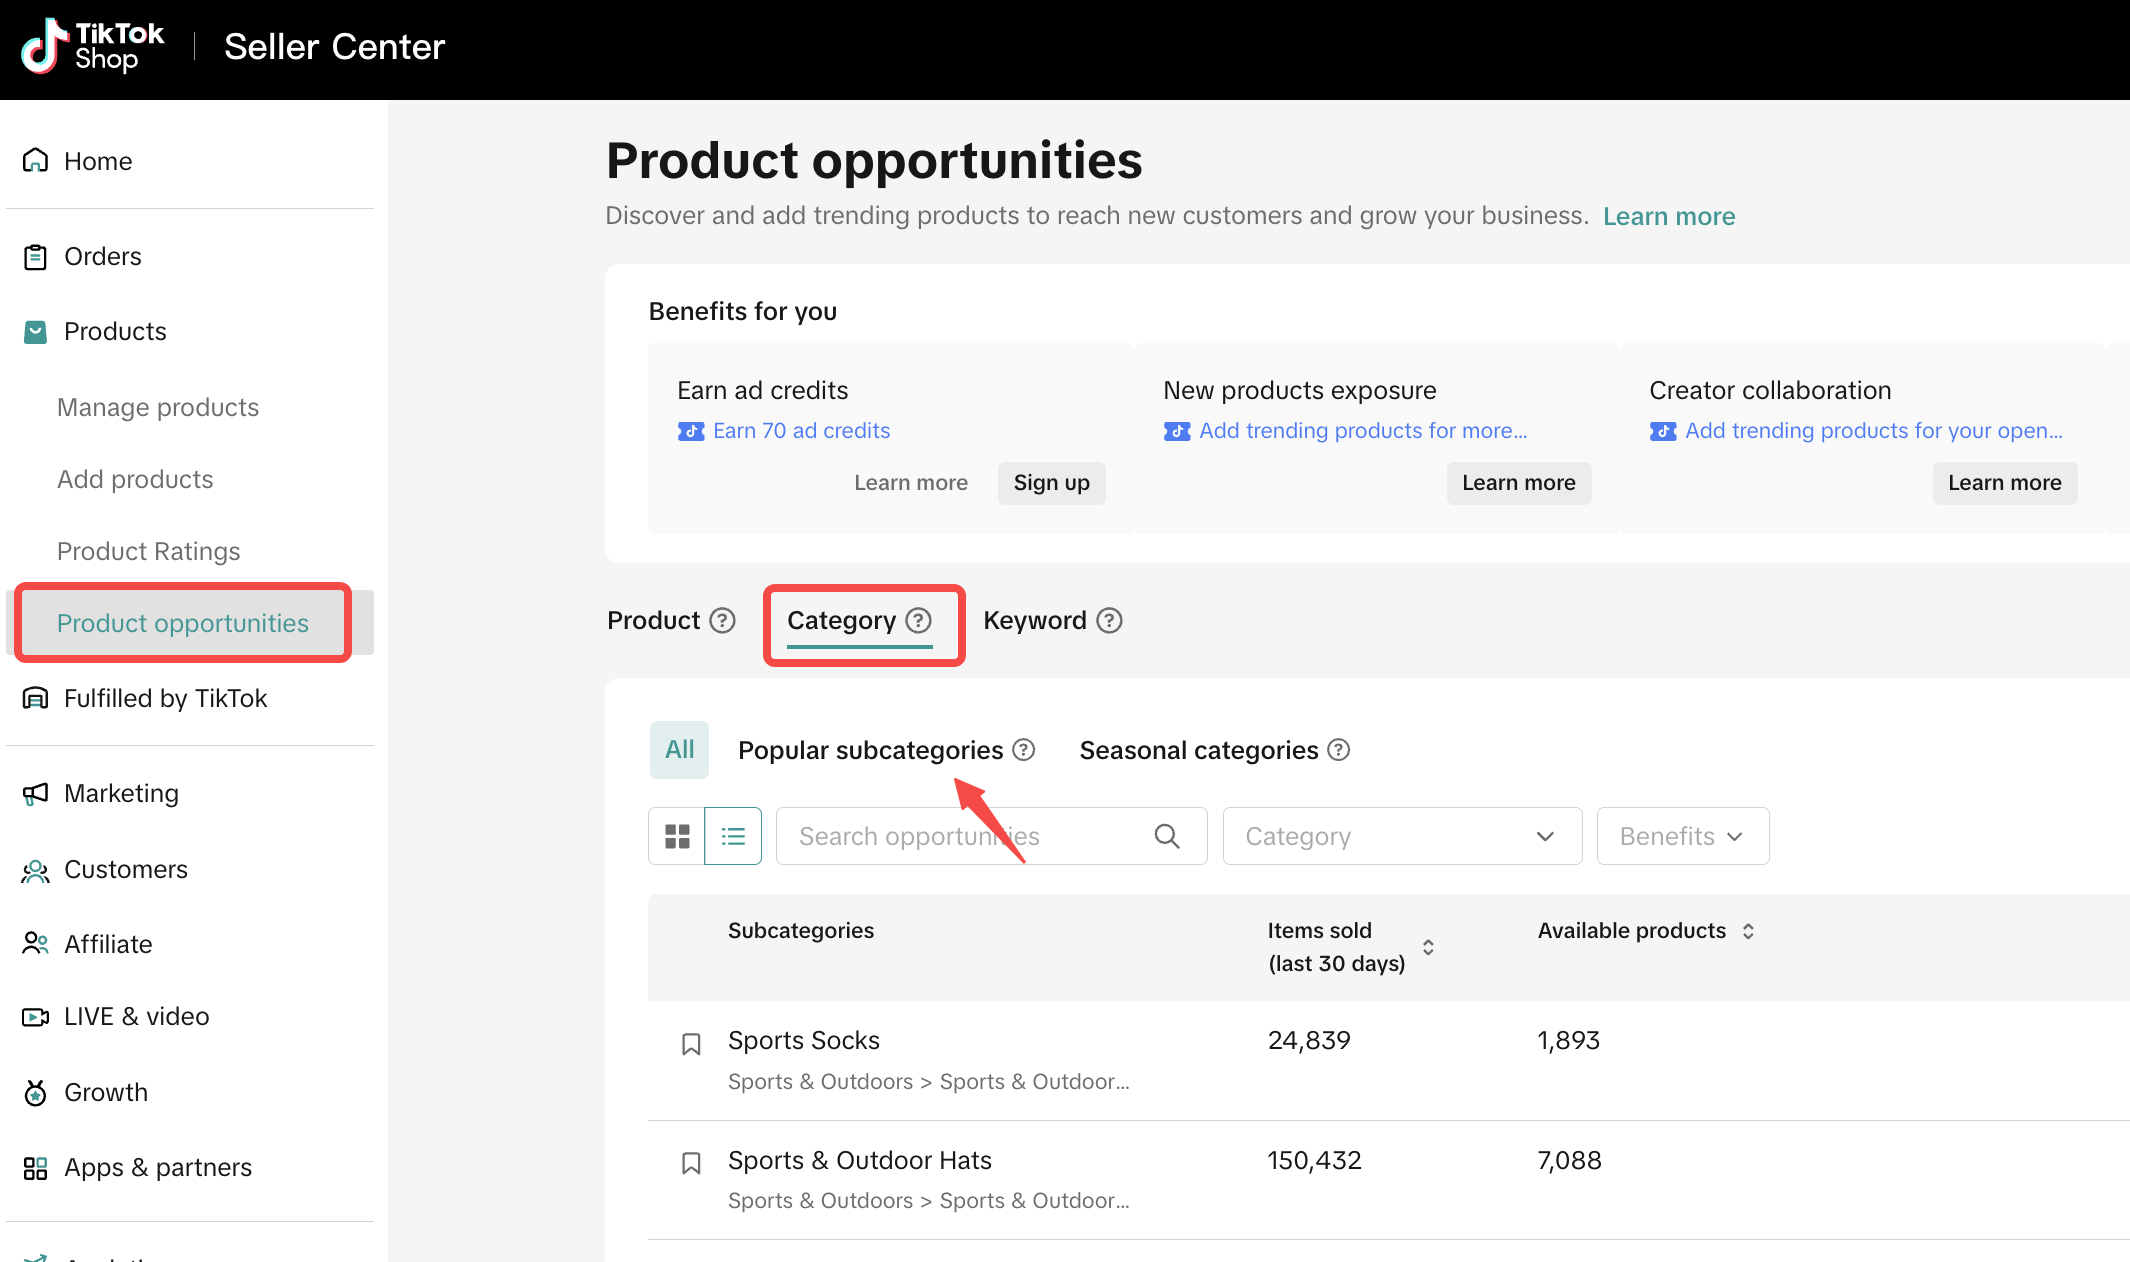The width and height of the screenshot is (2130, 1262).
Task: Open Manage products in sidebar
Action: [158, 407]
